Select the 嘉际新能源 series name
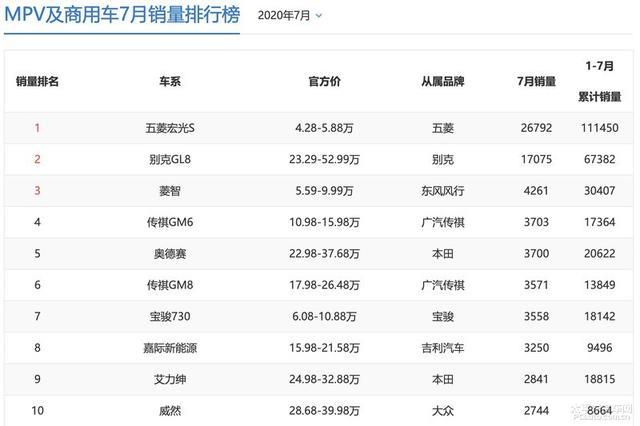Screen dimensions: 640x426 [x=170, y=348]
